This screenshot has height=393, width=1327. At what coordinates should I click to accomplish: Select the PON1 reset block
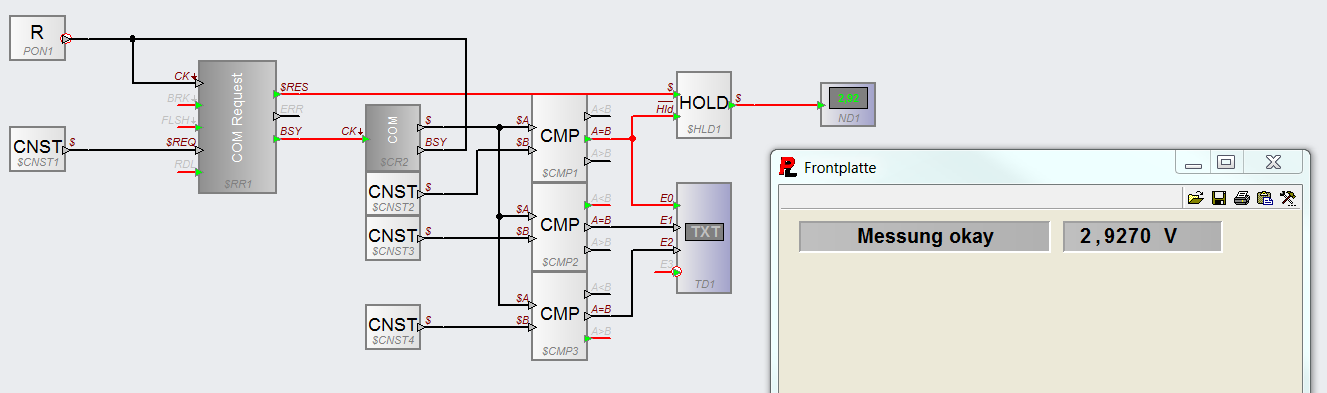click(37, 38)
